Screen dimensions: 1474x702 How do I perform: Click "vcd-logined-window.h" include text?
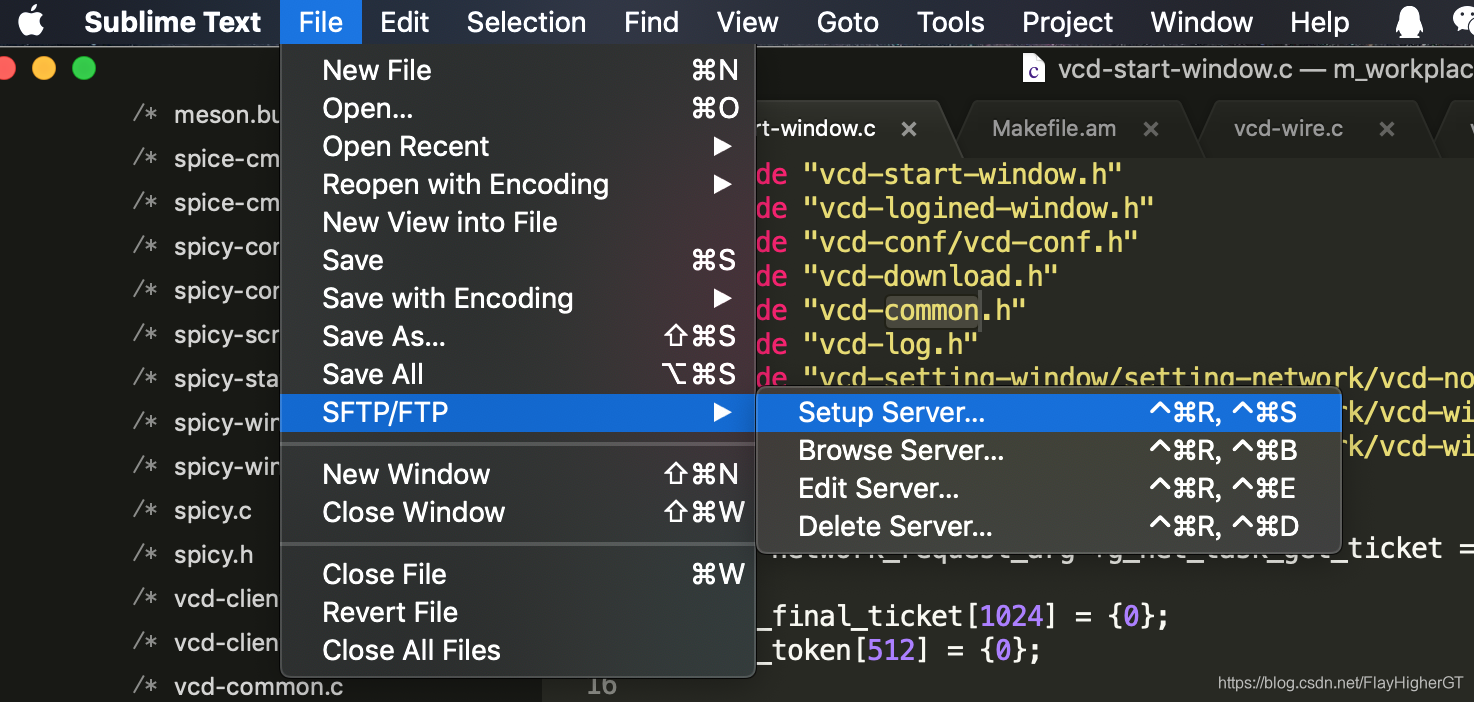[x=978, y=208]
